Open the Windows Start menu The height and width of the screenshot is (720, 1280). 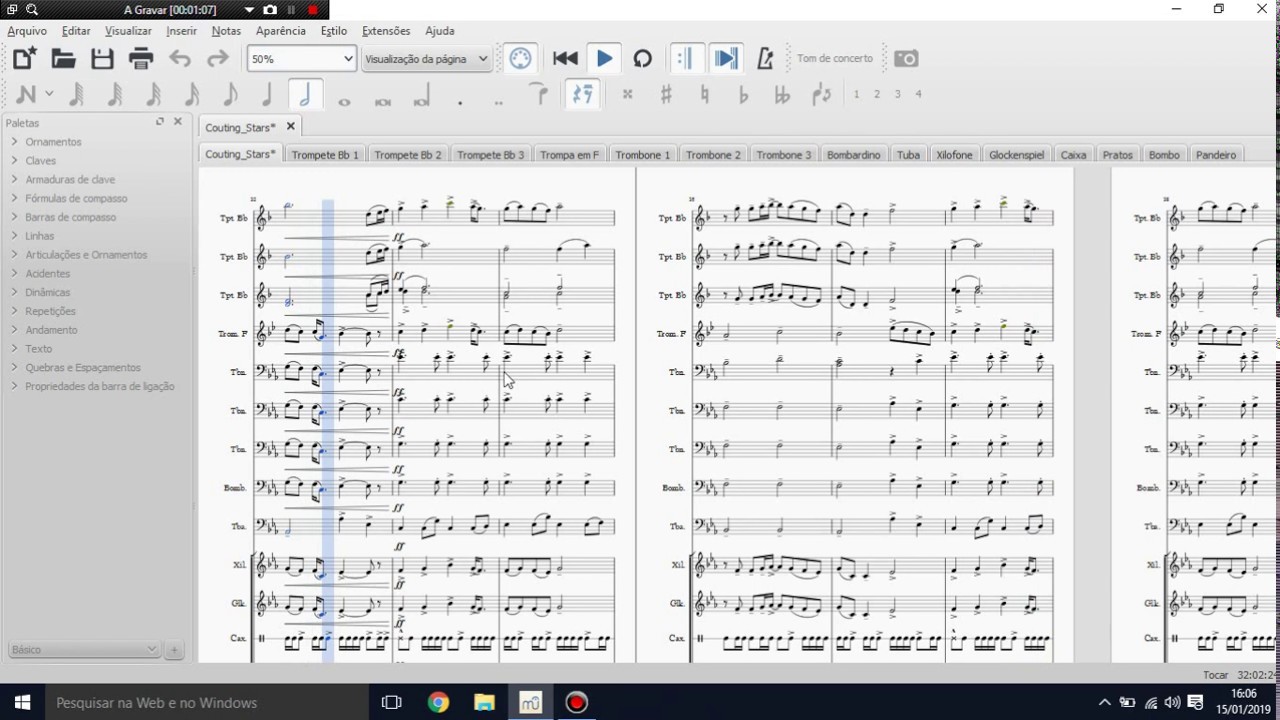[22, 702]
